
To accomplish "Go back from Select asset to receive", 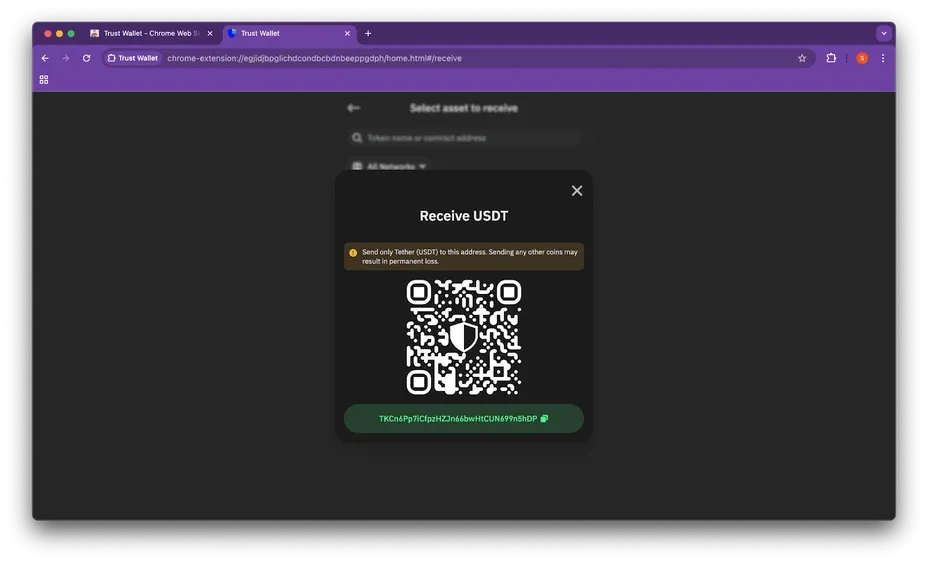I will coord(353,108).
